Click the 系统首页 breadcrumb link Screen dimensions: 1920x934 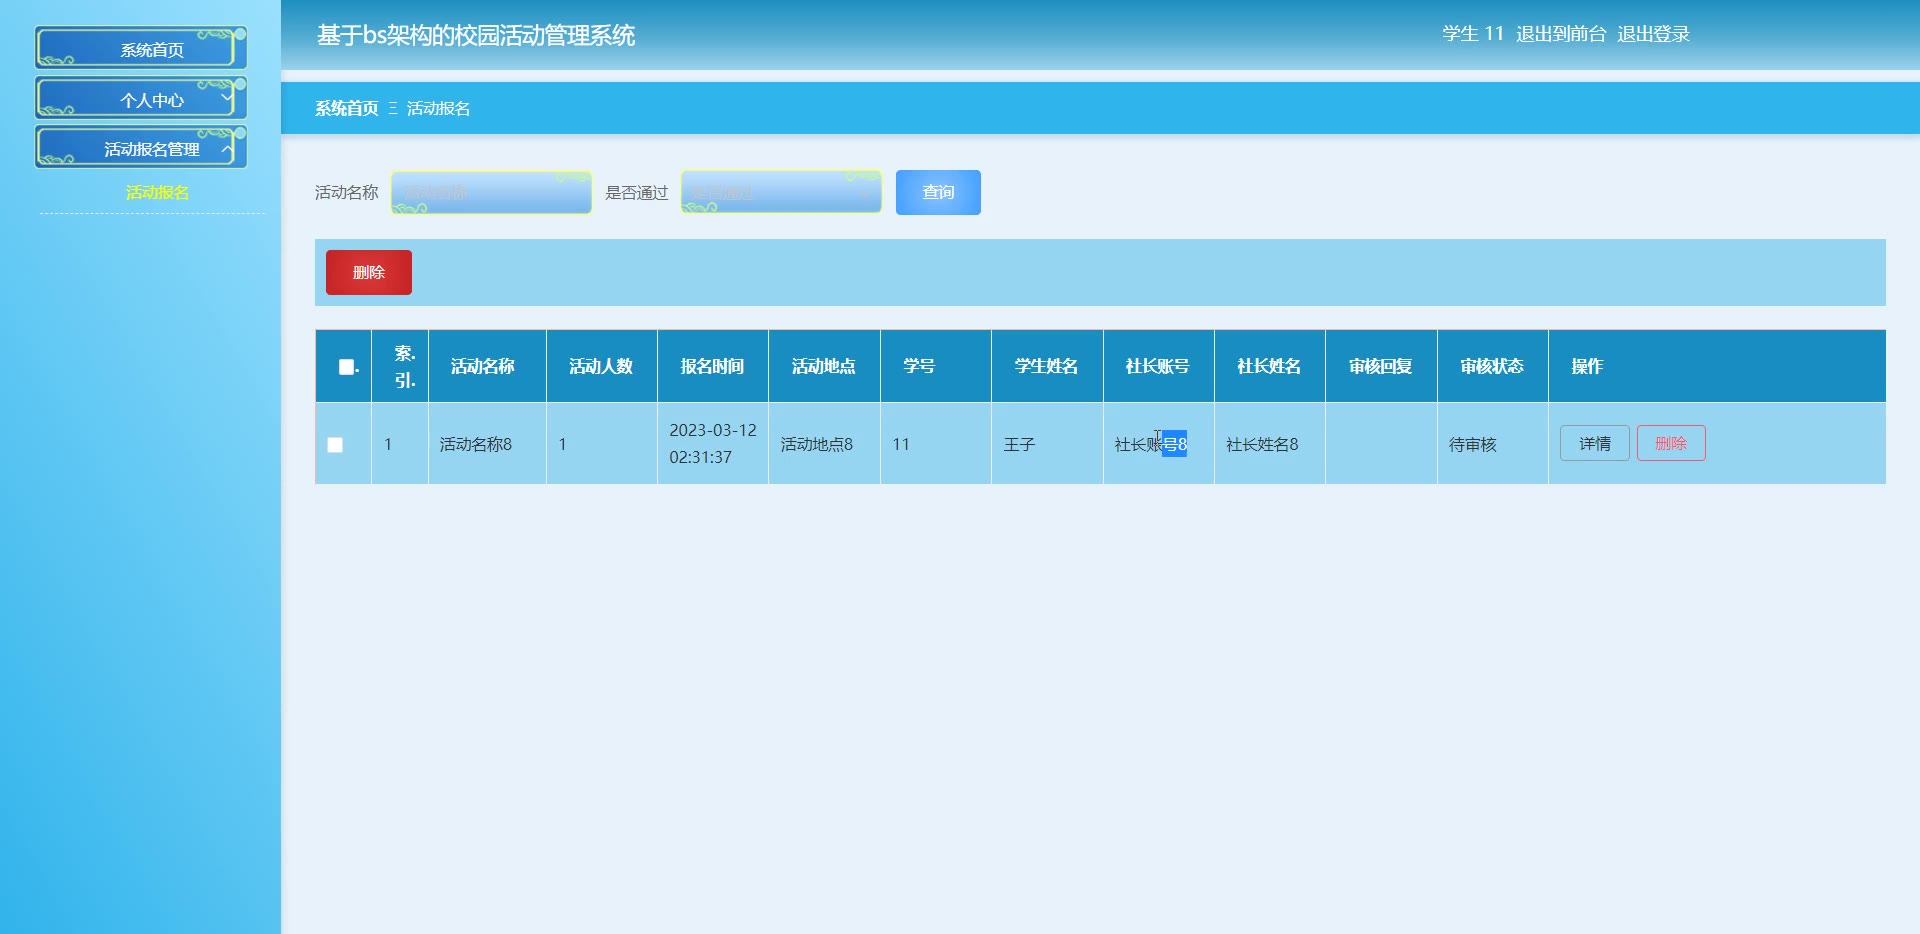pyautogui.click(x=346, y=108)
